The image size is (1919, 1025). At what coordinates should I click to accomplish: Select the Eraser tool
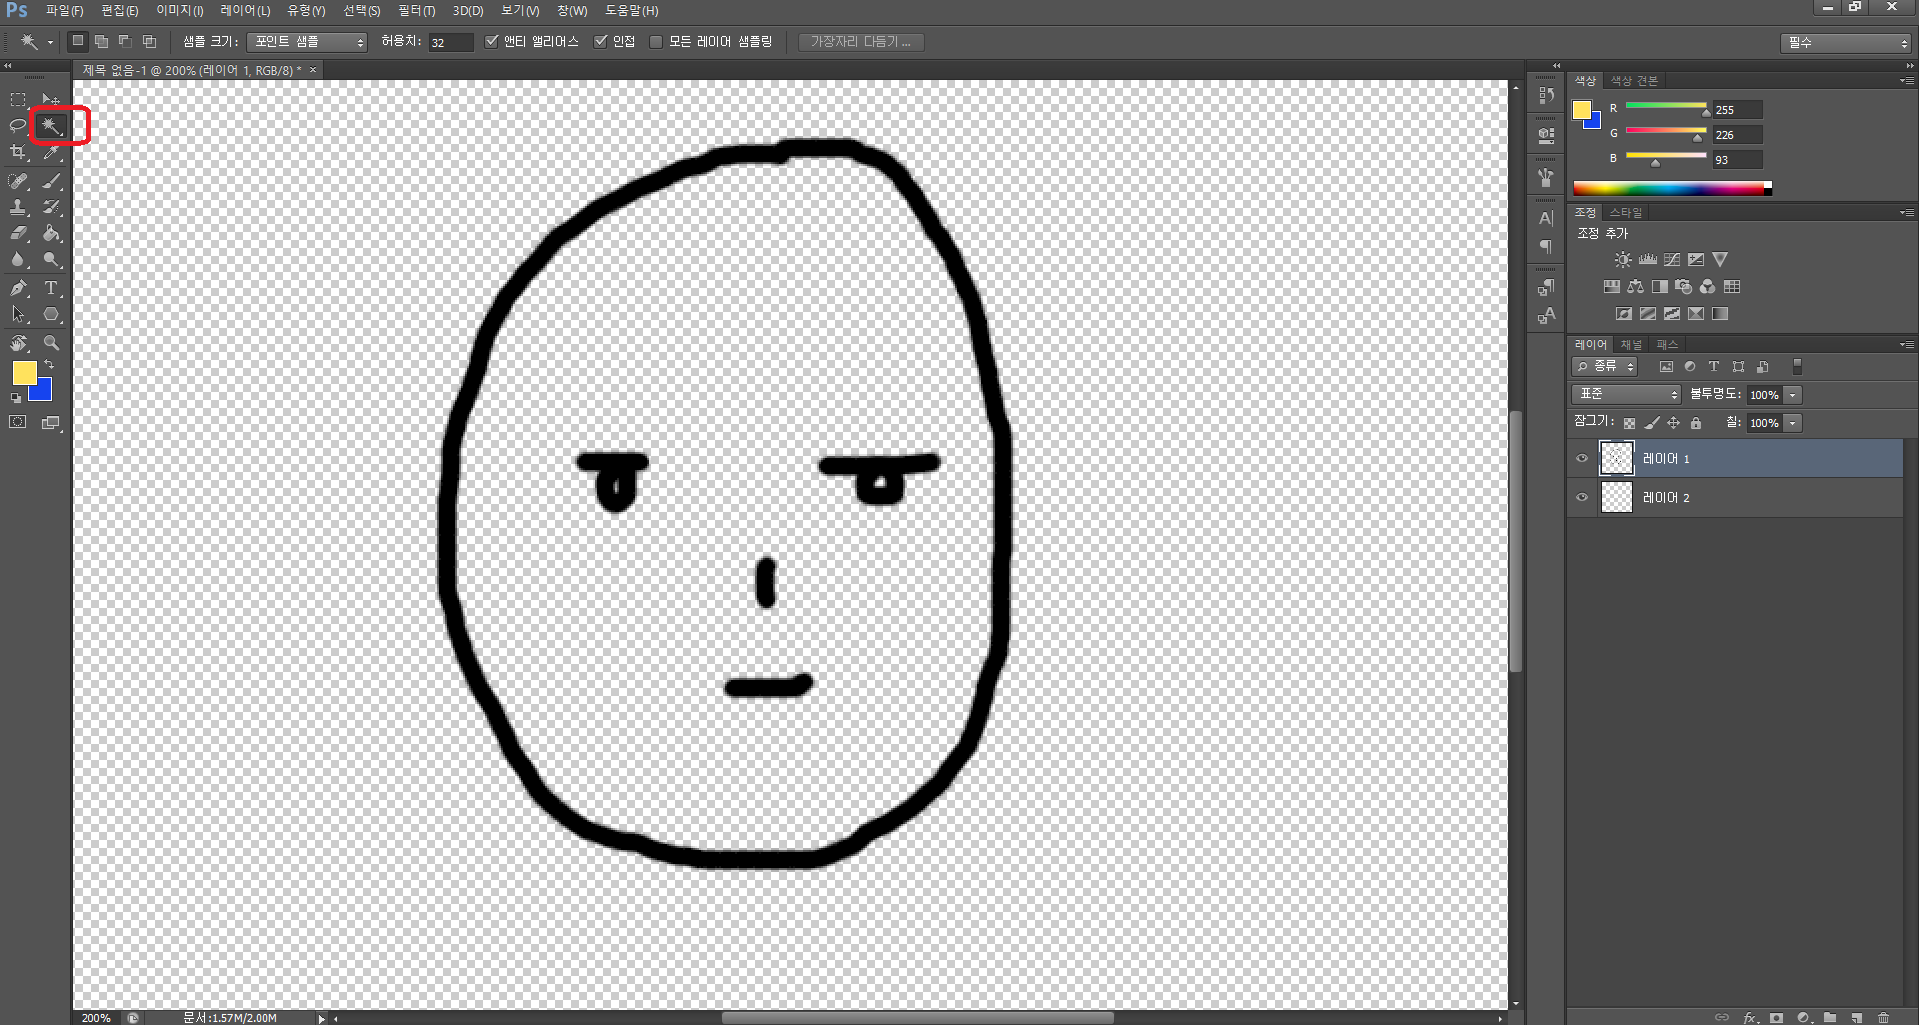[x=18, y=233]
